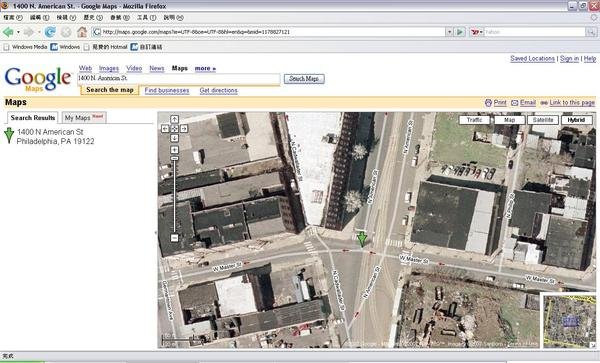600x363 pixels.
Task: Pan the map down with arrow button
Action: click(174, 138)
